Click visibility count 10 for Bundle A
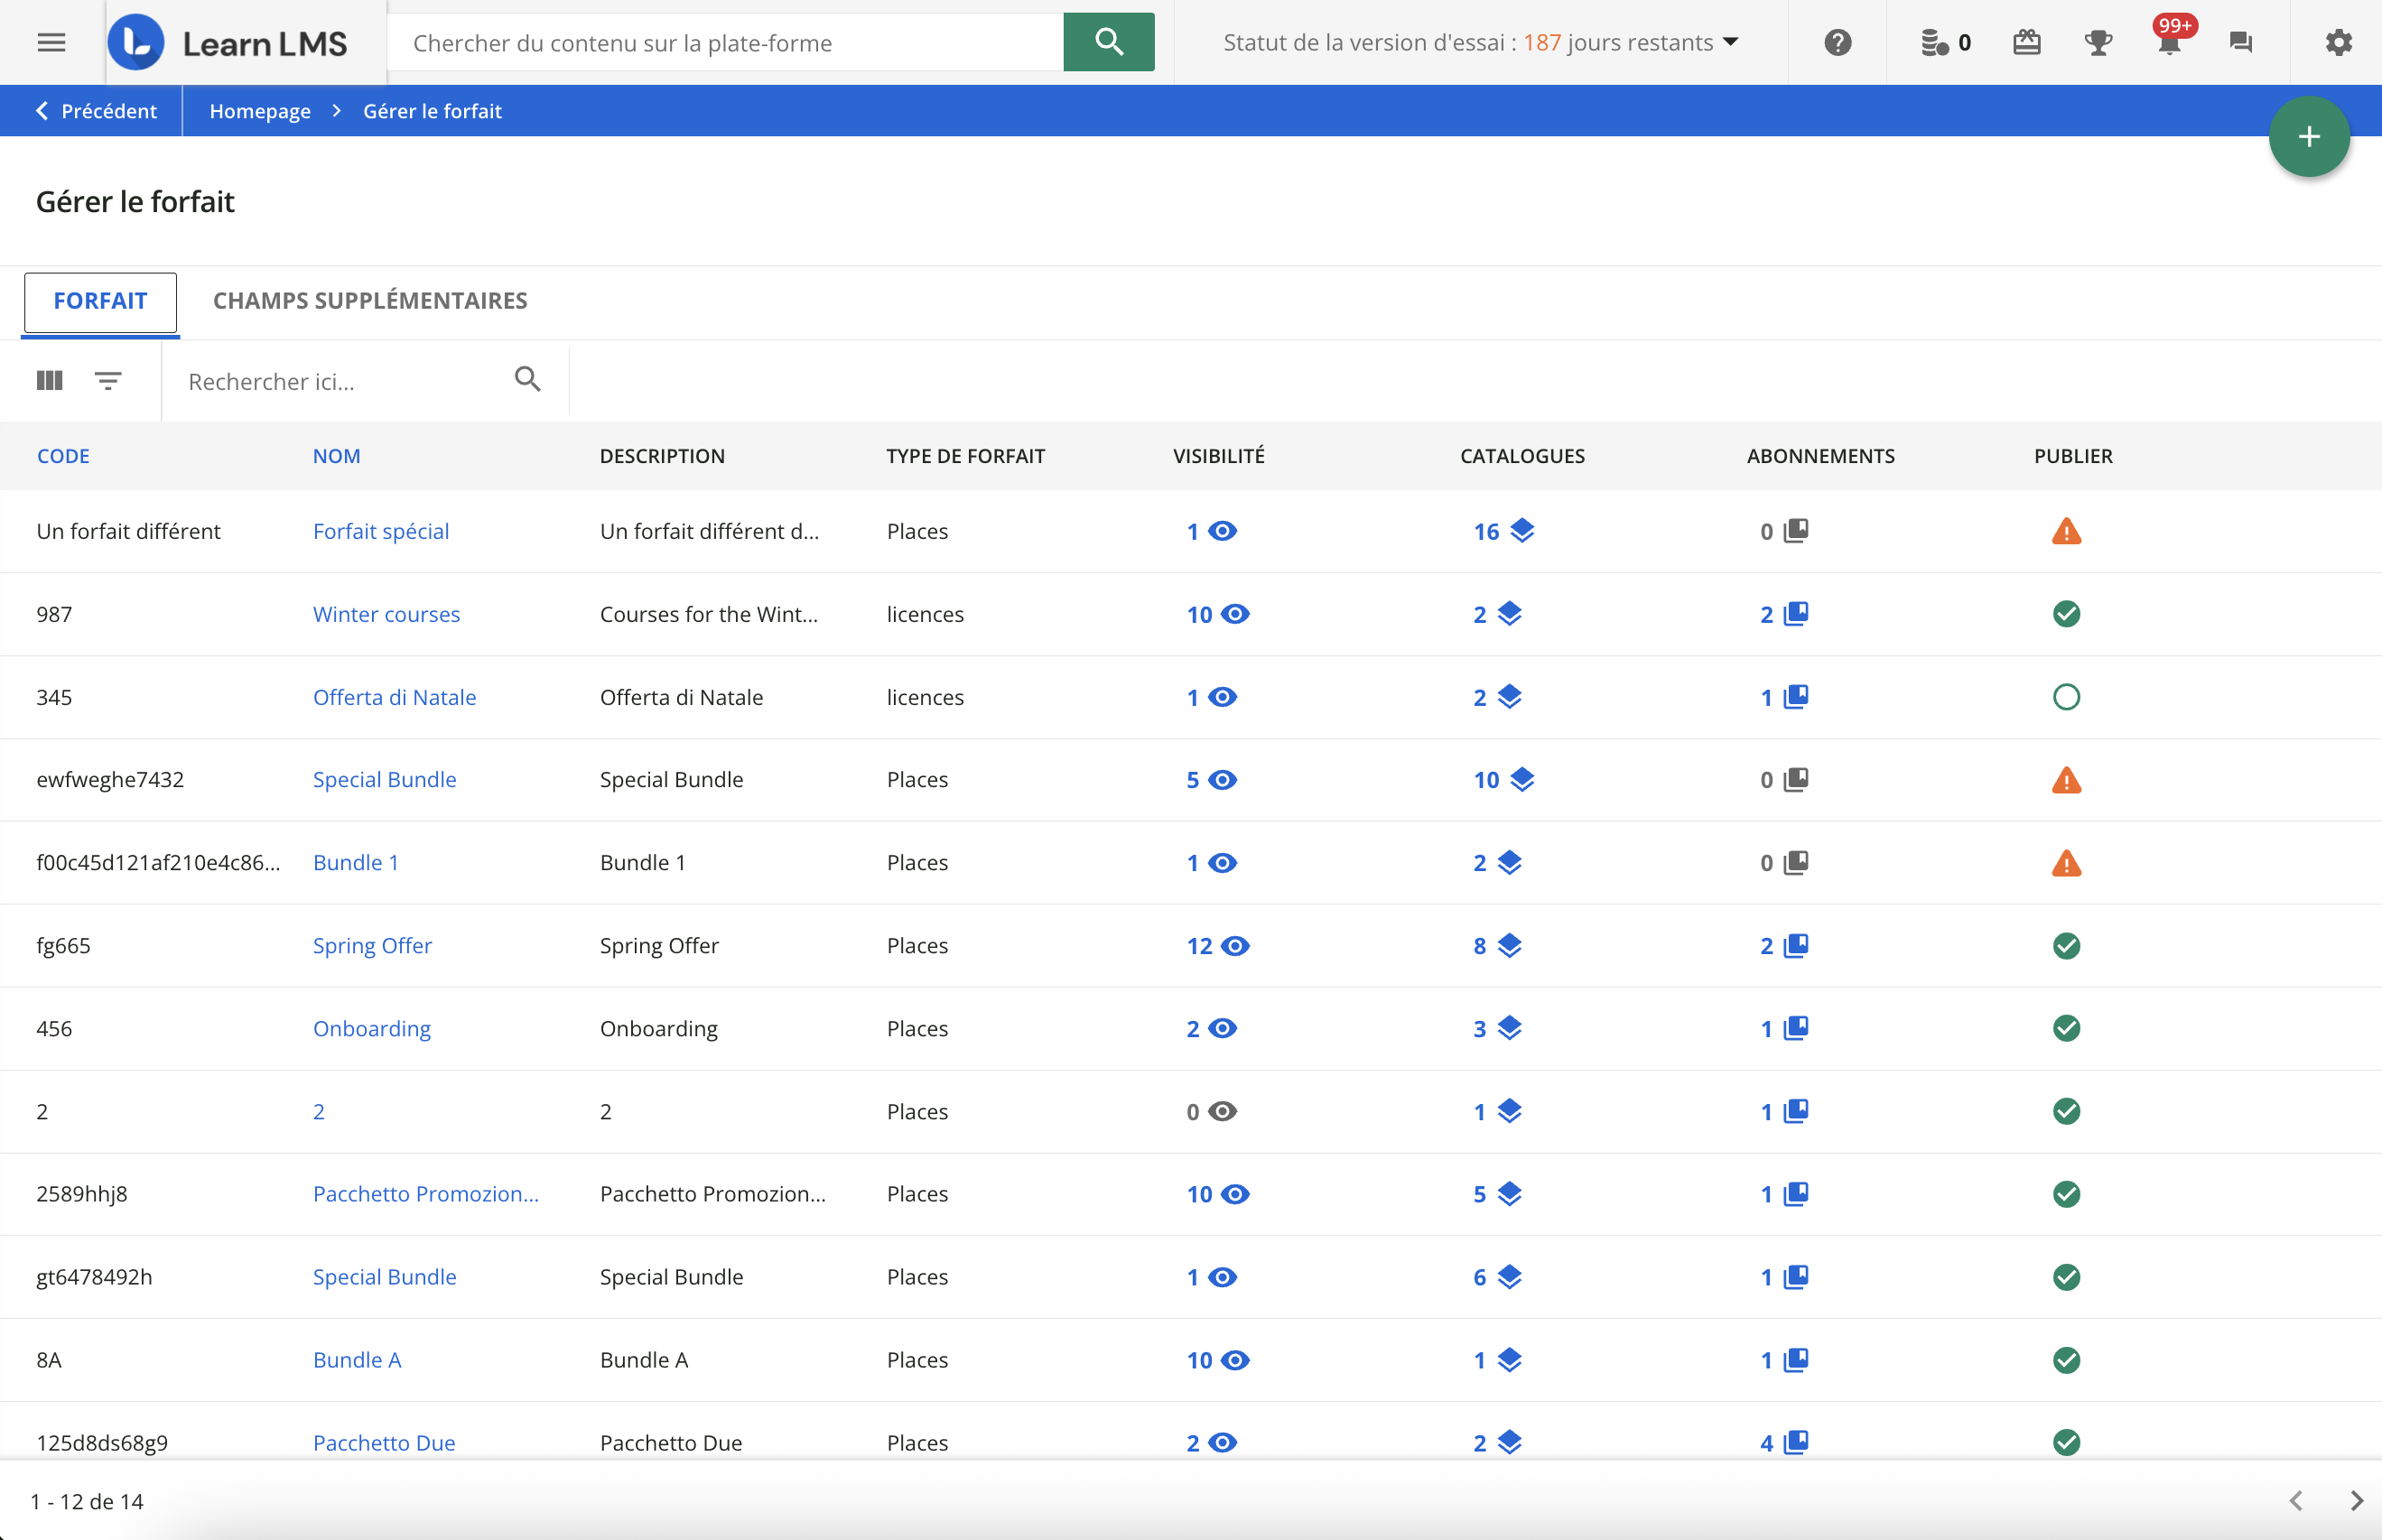 tap(1199, 1360)
